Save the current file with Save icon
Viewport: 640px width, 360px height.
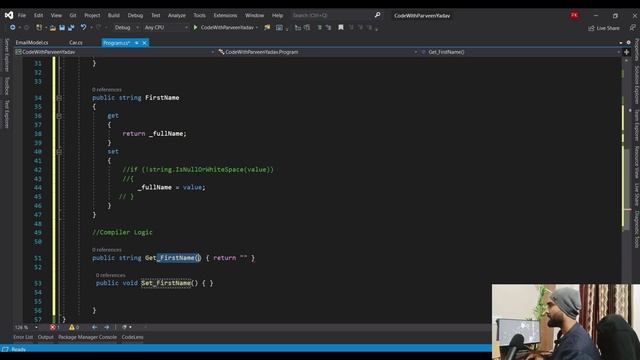point(62,27)
